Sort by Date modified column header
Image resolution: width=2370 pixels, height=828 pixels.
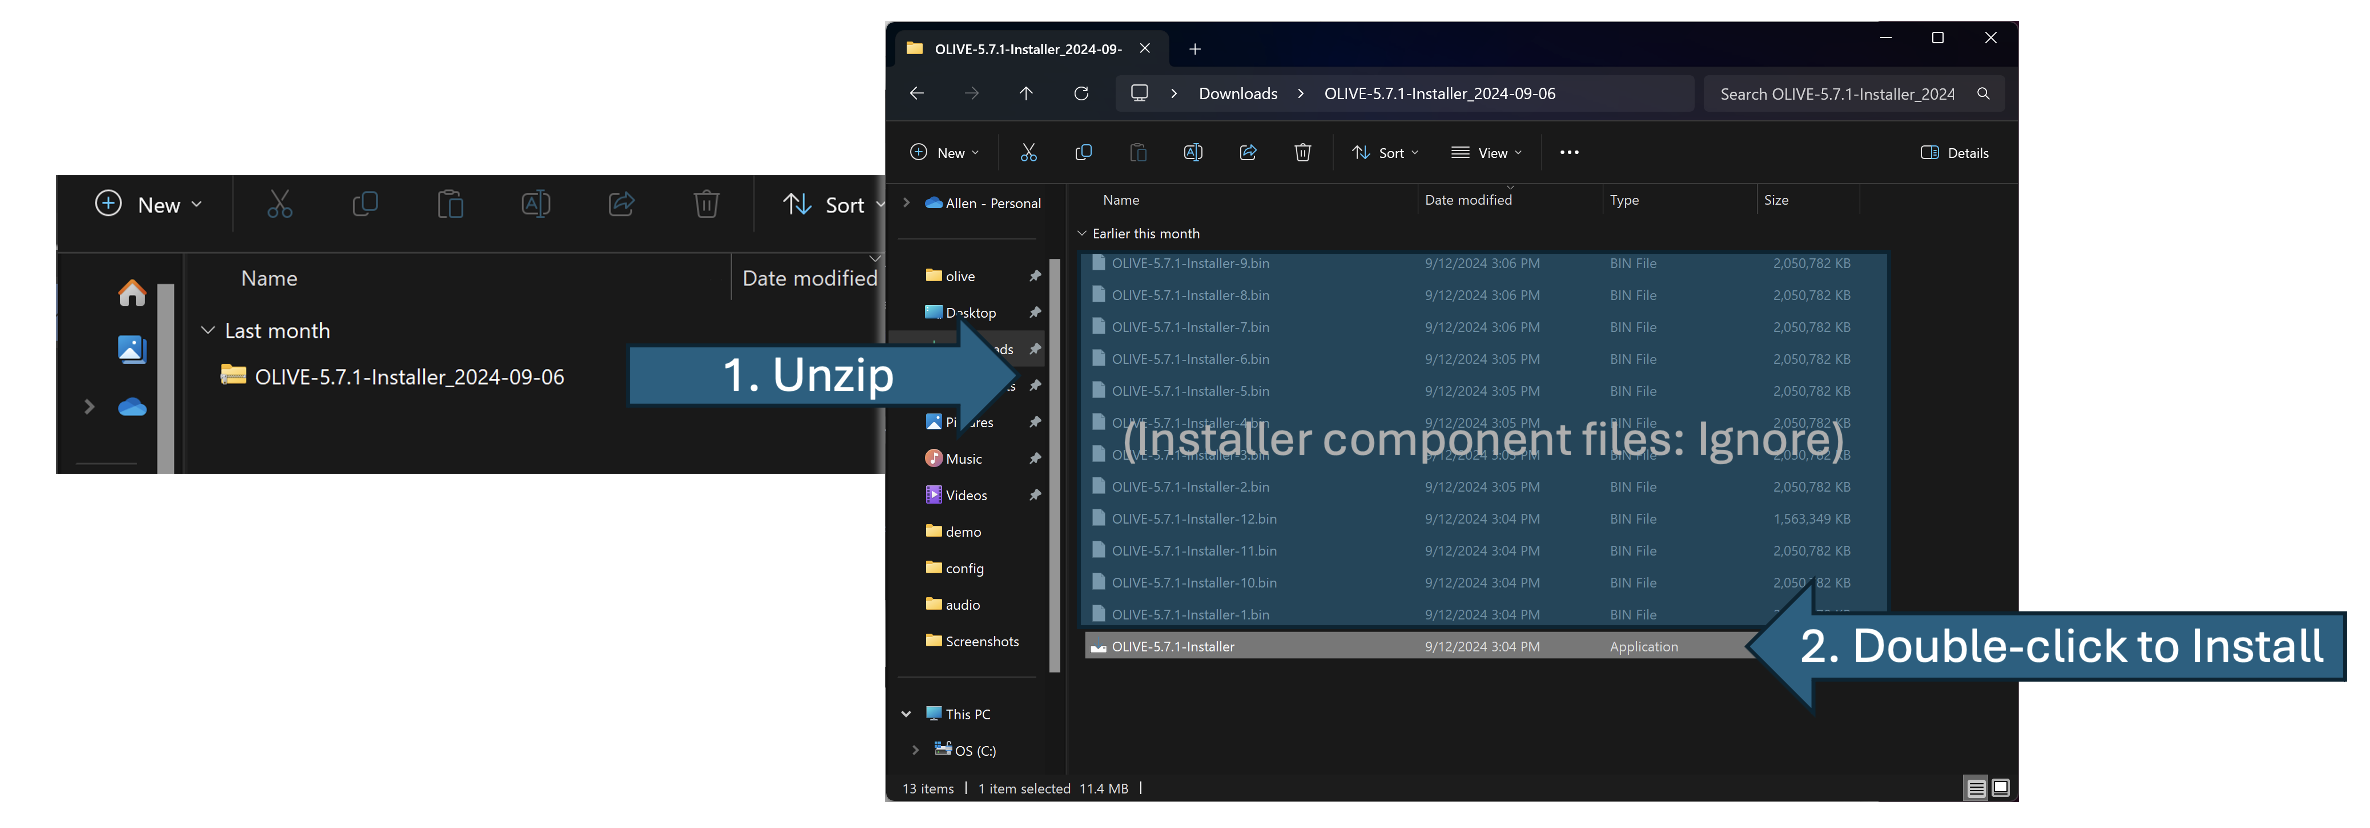pyautogui.click(x=1468, y=200)
